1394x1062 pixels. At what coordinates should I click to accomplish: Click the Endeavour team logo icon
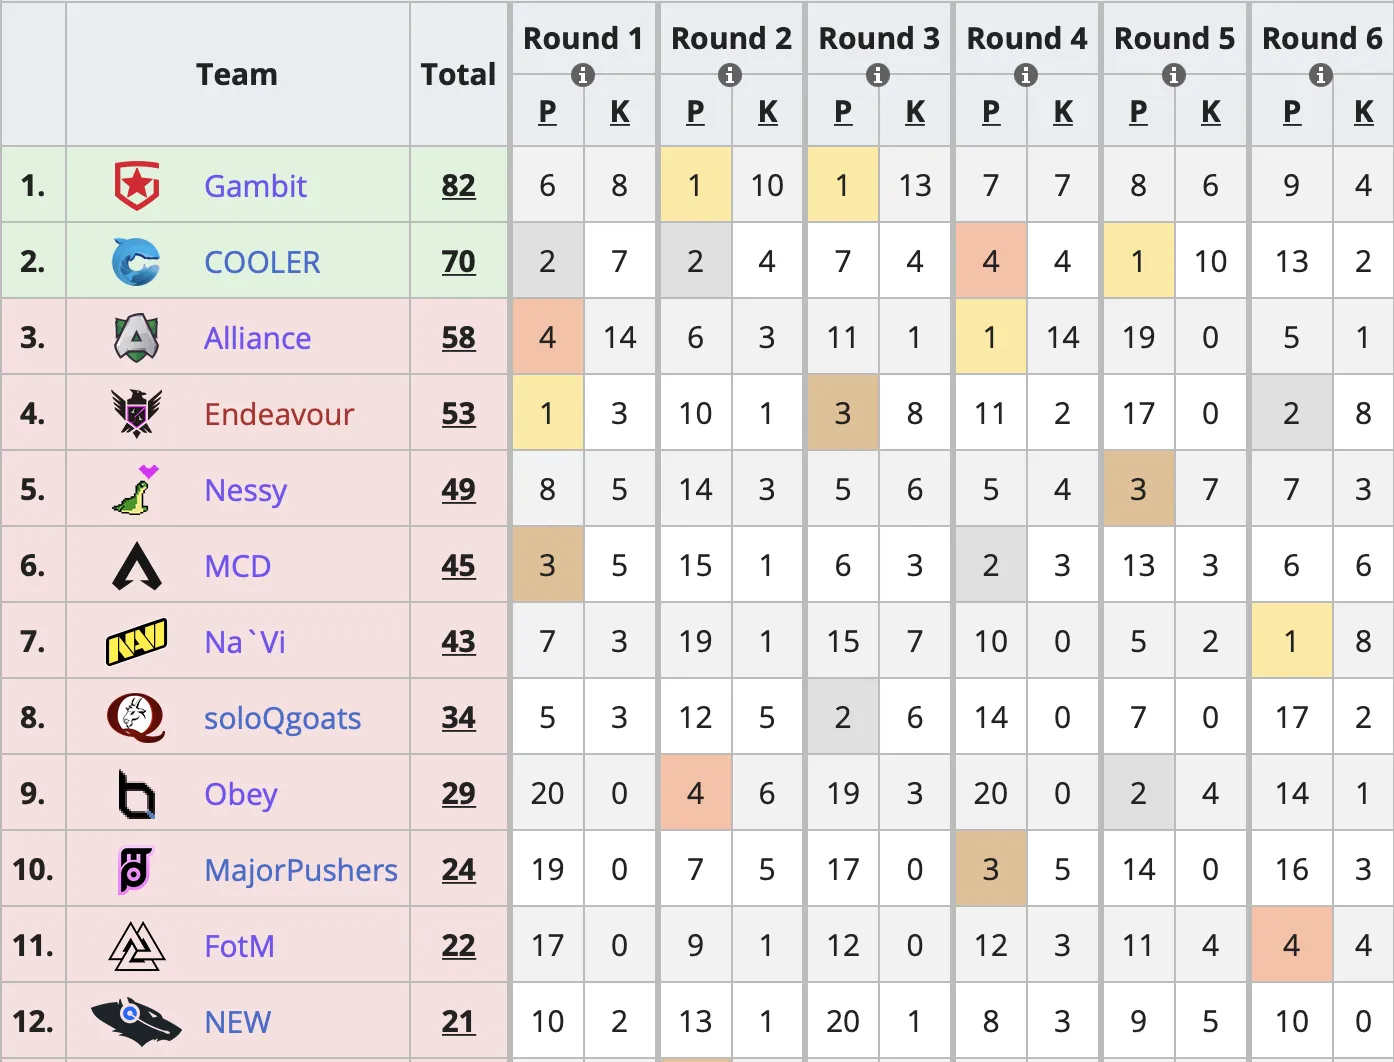tap(137, 413)
